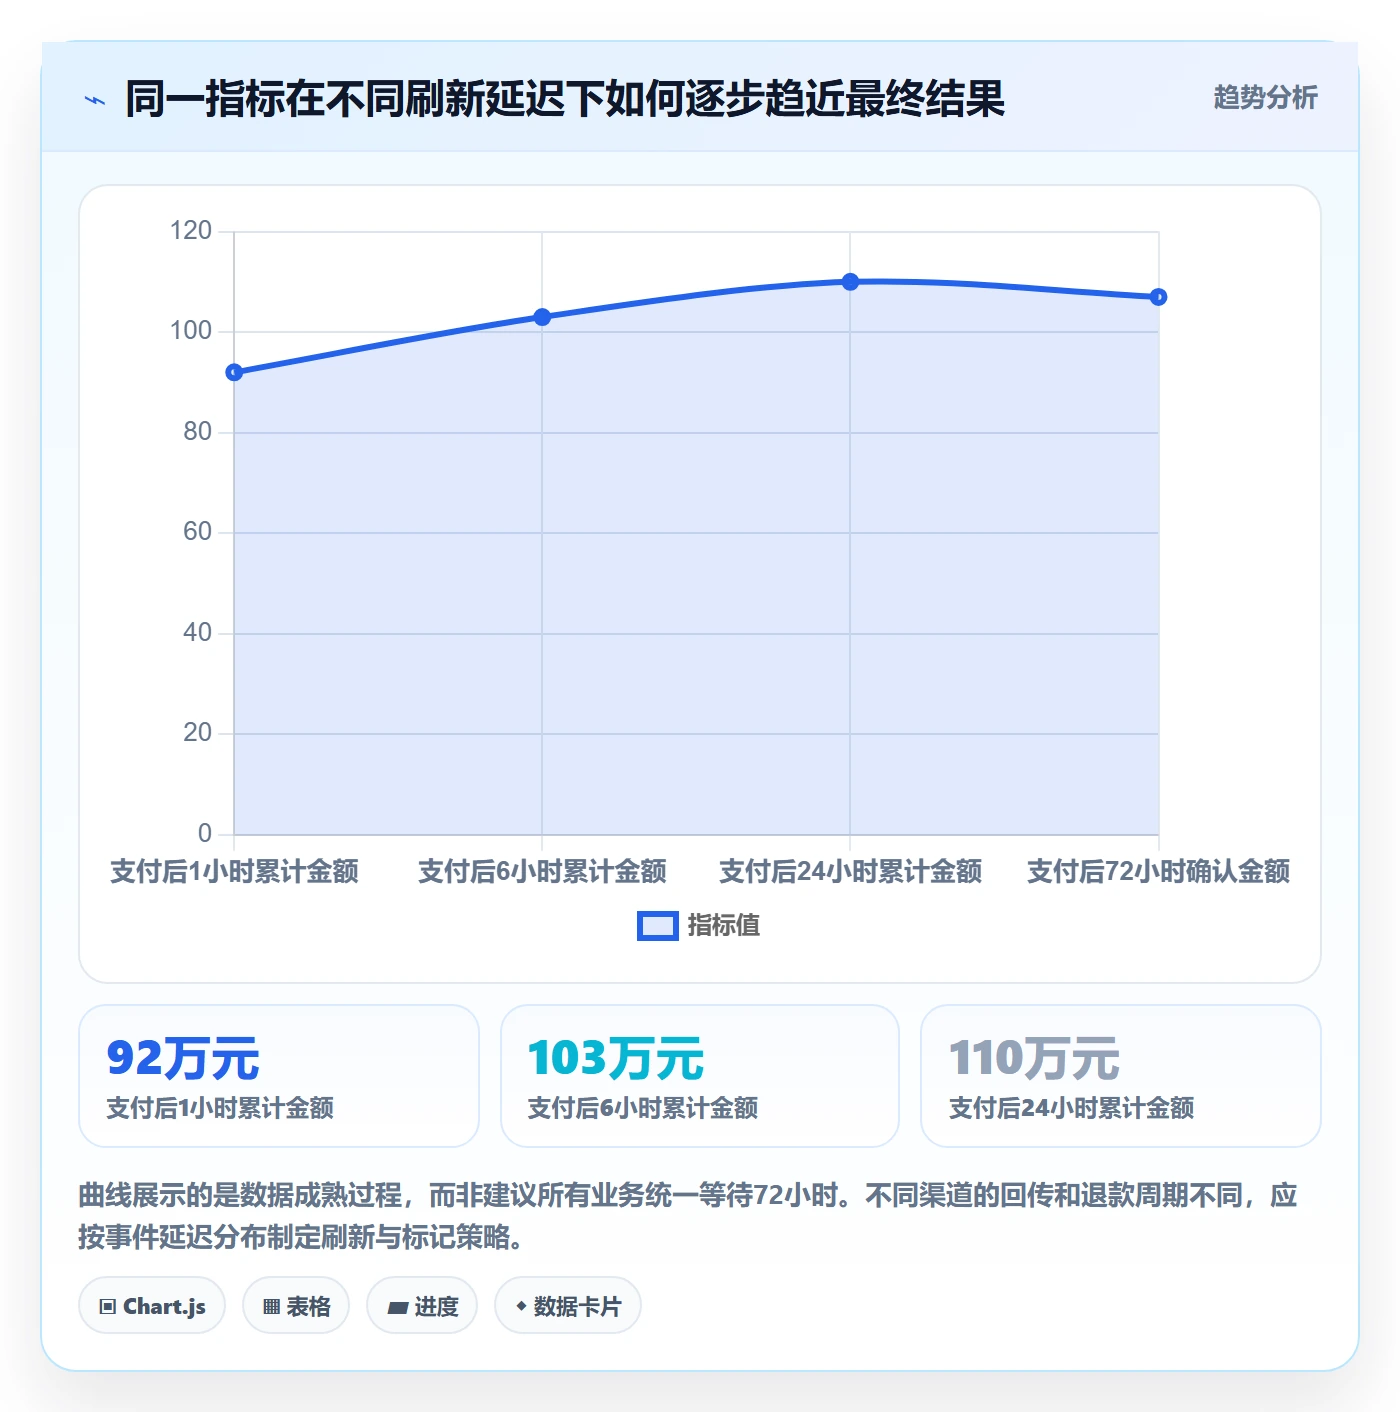This screenshot has width=1400, height=1412.
Task: Click the lightning bolt icon in header
Action: pyautogui.click(x=95, y=100)
